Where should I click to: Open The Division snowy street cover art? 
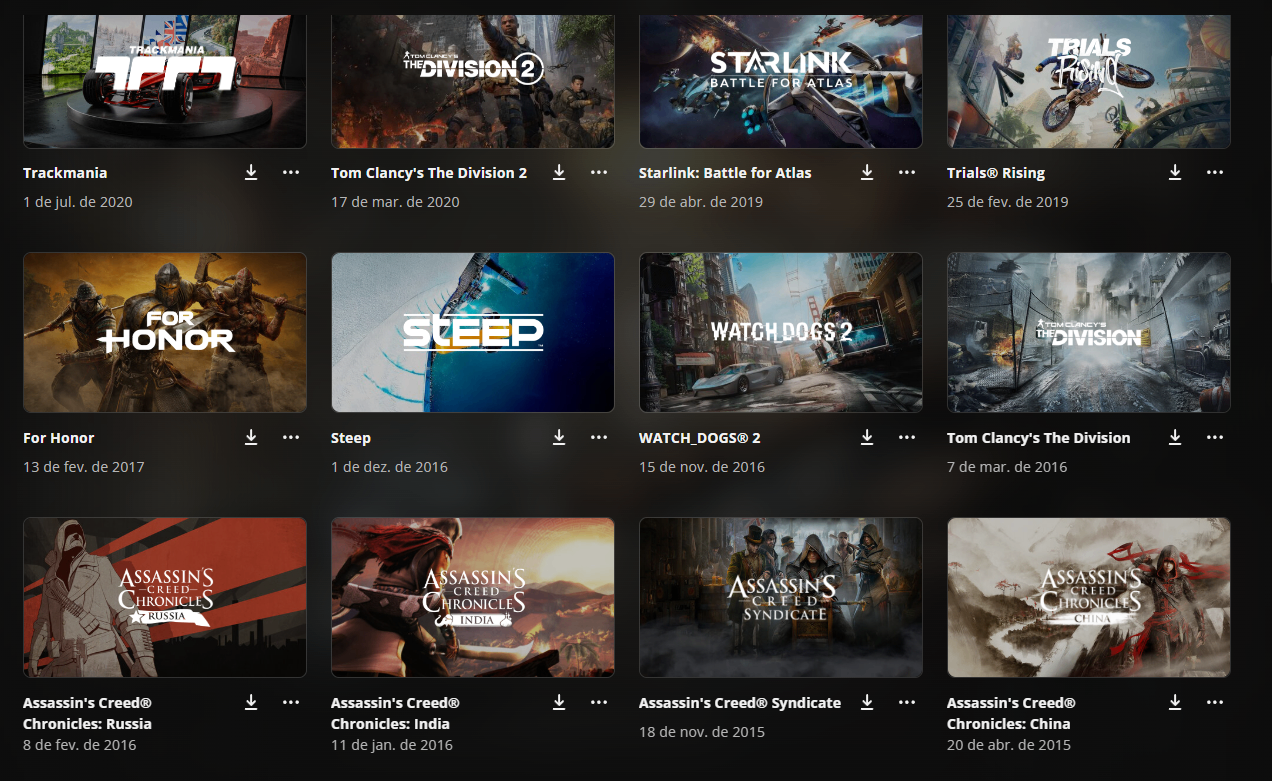1089,332
